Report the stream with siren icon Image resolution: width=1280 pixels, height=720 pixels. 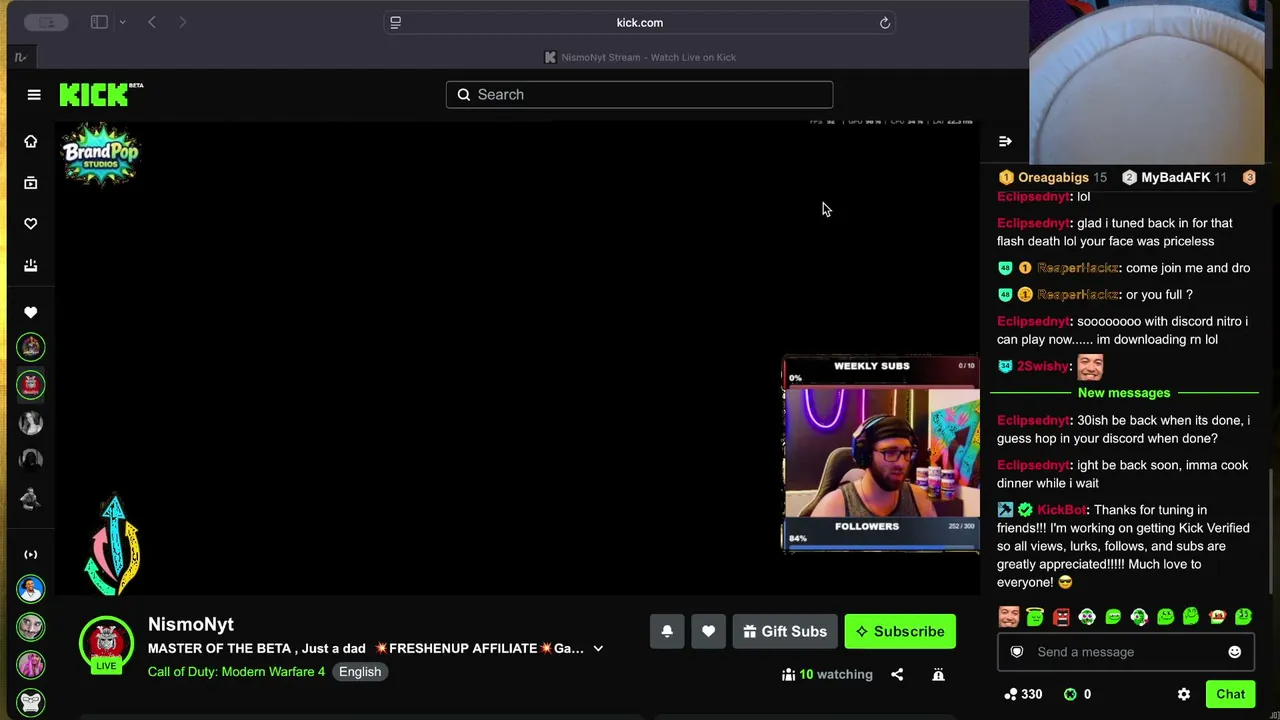coord(938,675)
